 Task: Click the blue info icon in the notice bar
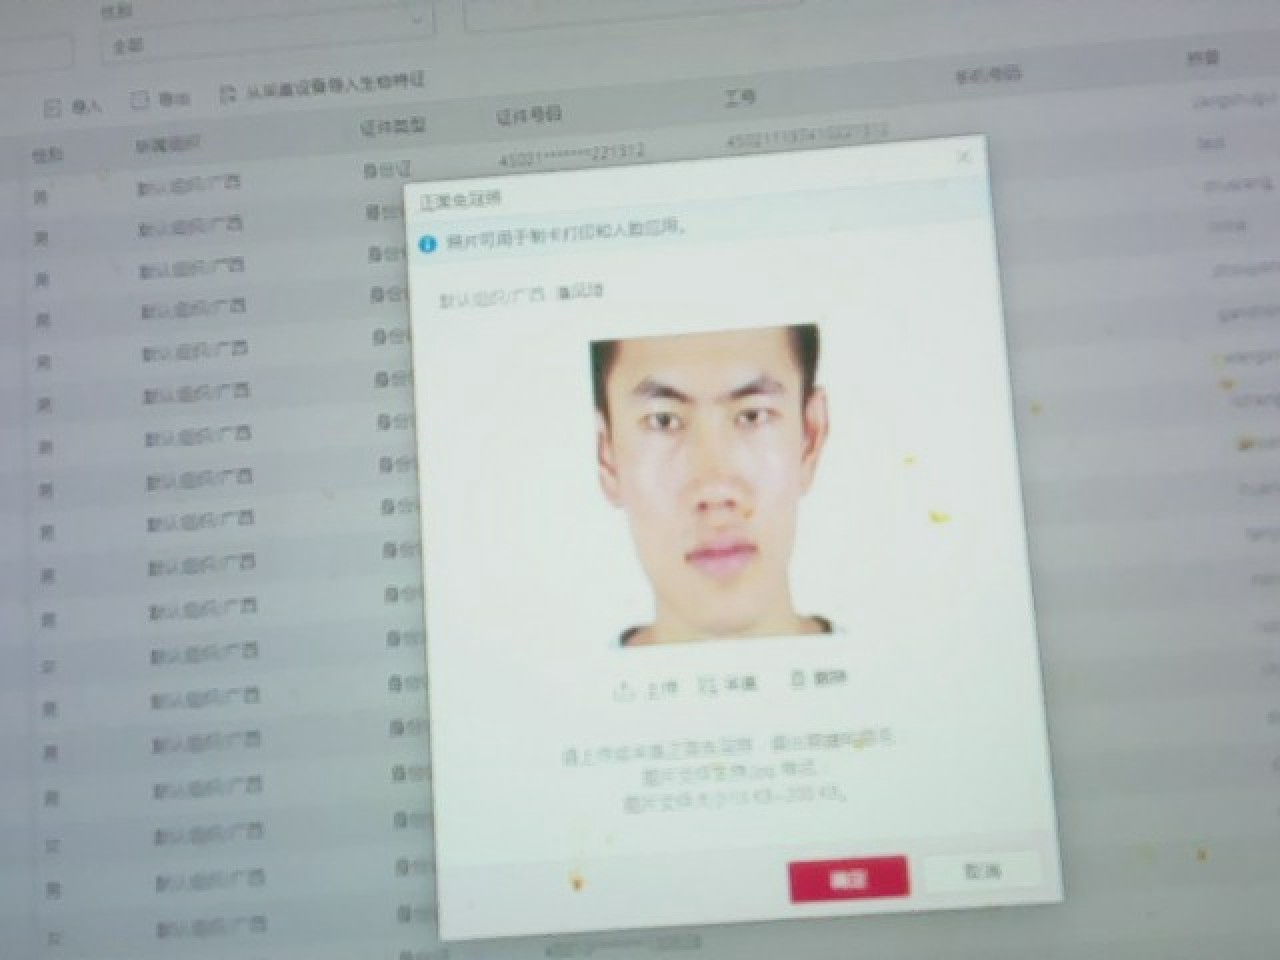428,243
